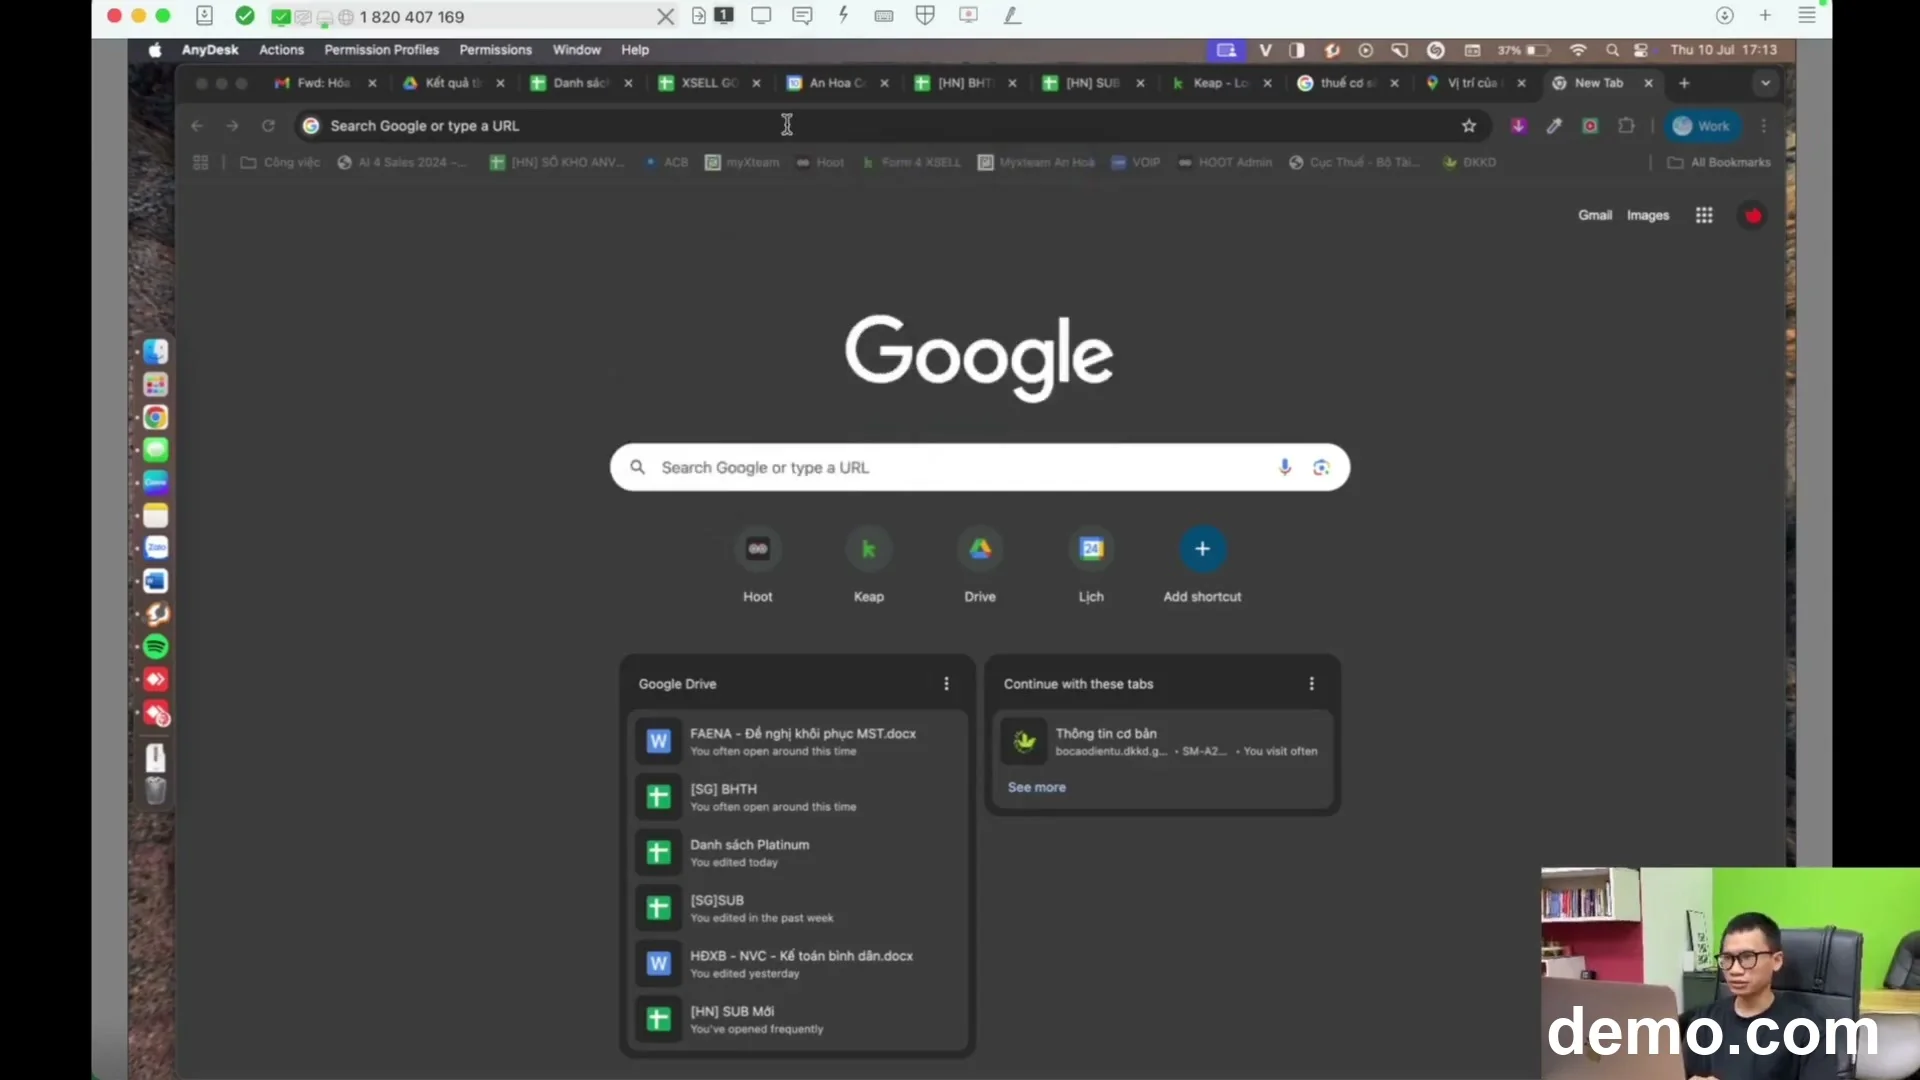Click the AnyDesk chat icon
Viewport: 1920px width, 1080px height.
coord(802,16)
